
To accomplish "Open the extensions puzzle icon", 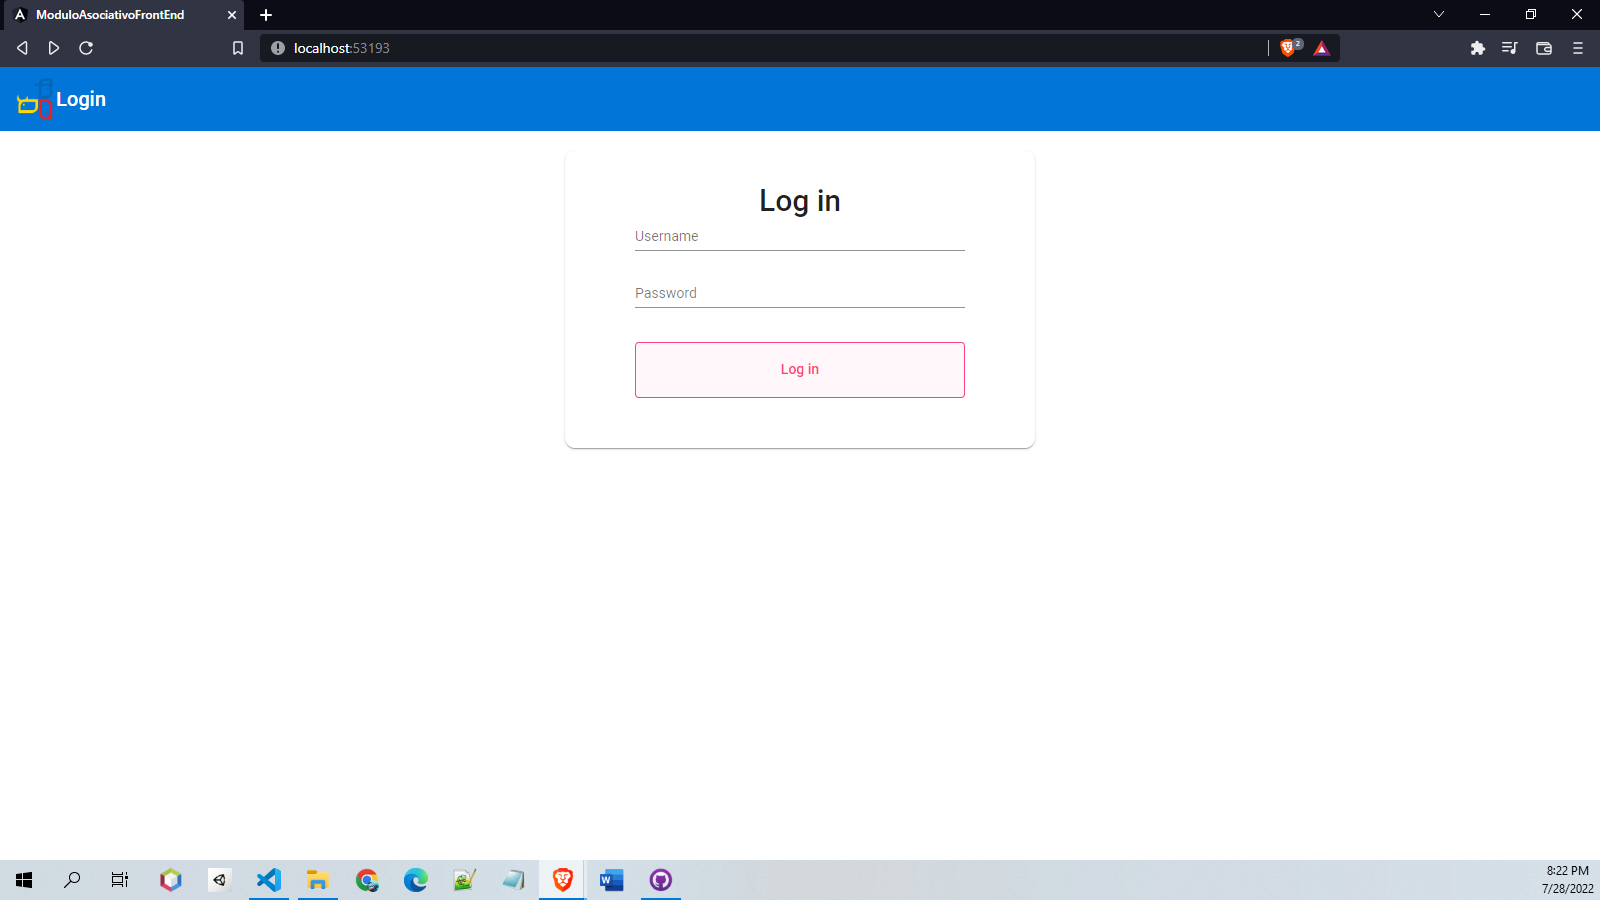I will click(x=1478, y=48).
